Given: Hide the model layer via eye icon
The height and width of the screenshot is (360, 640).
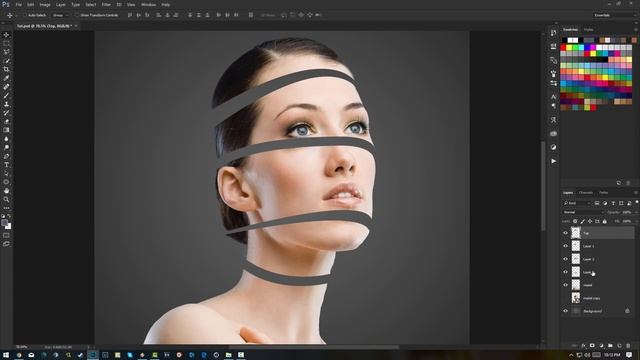Looking at the screenshot, I should pos(565,285).
